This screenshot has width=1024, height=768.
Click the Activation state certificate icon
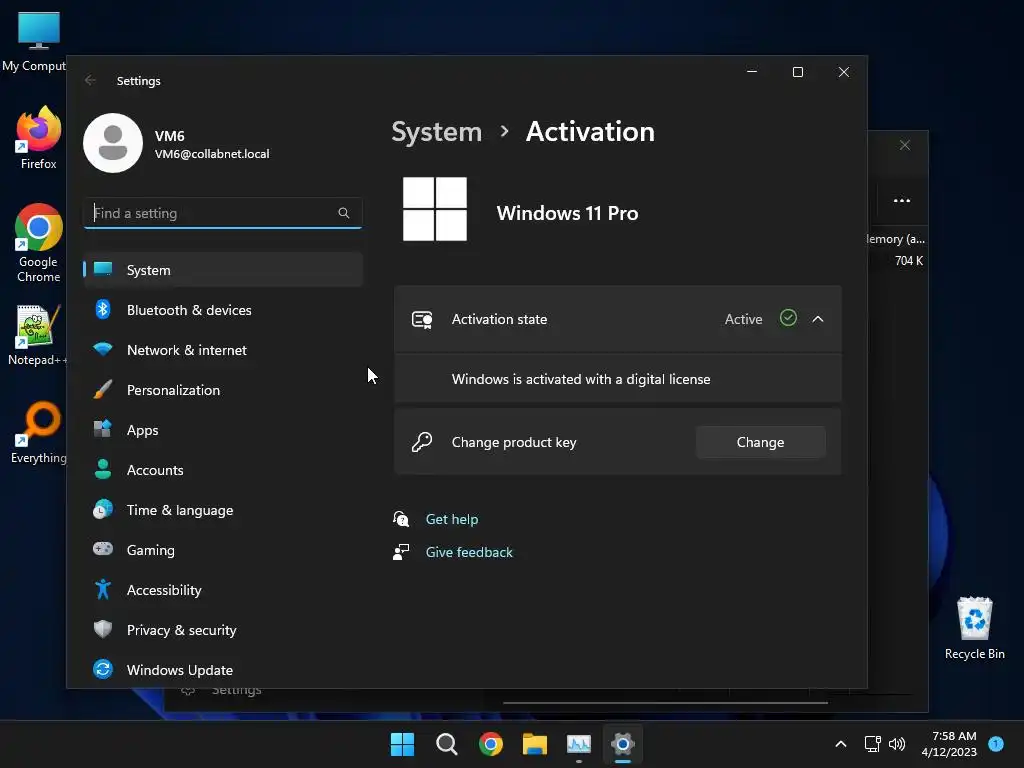(422, 319)
